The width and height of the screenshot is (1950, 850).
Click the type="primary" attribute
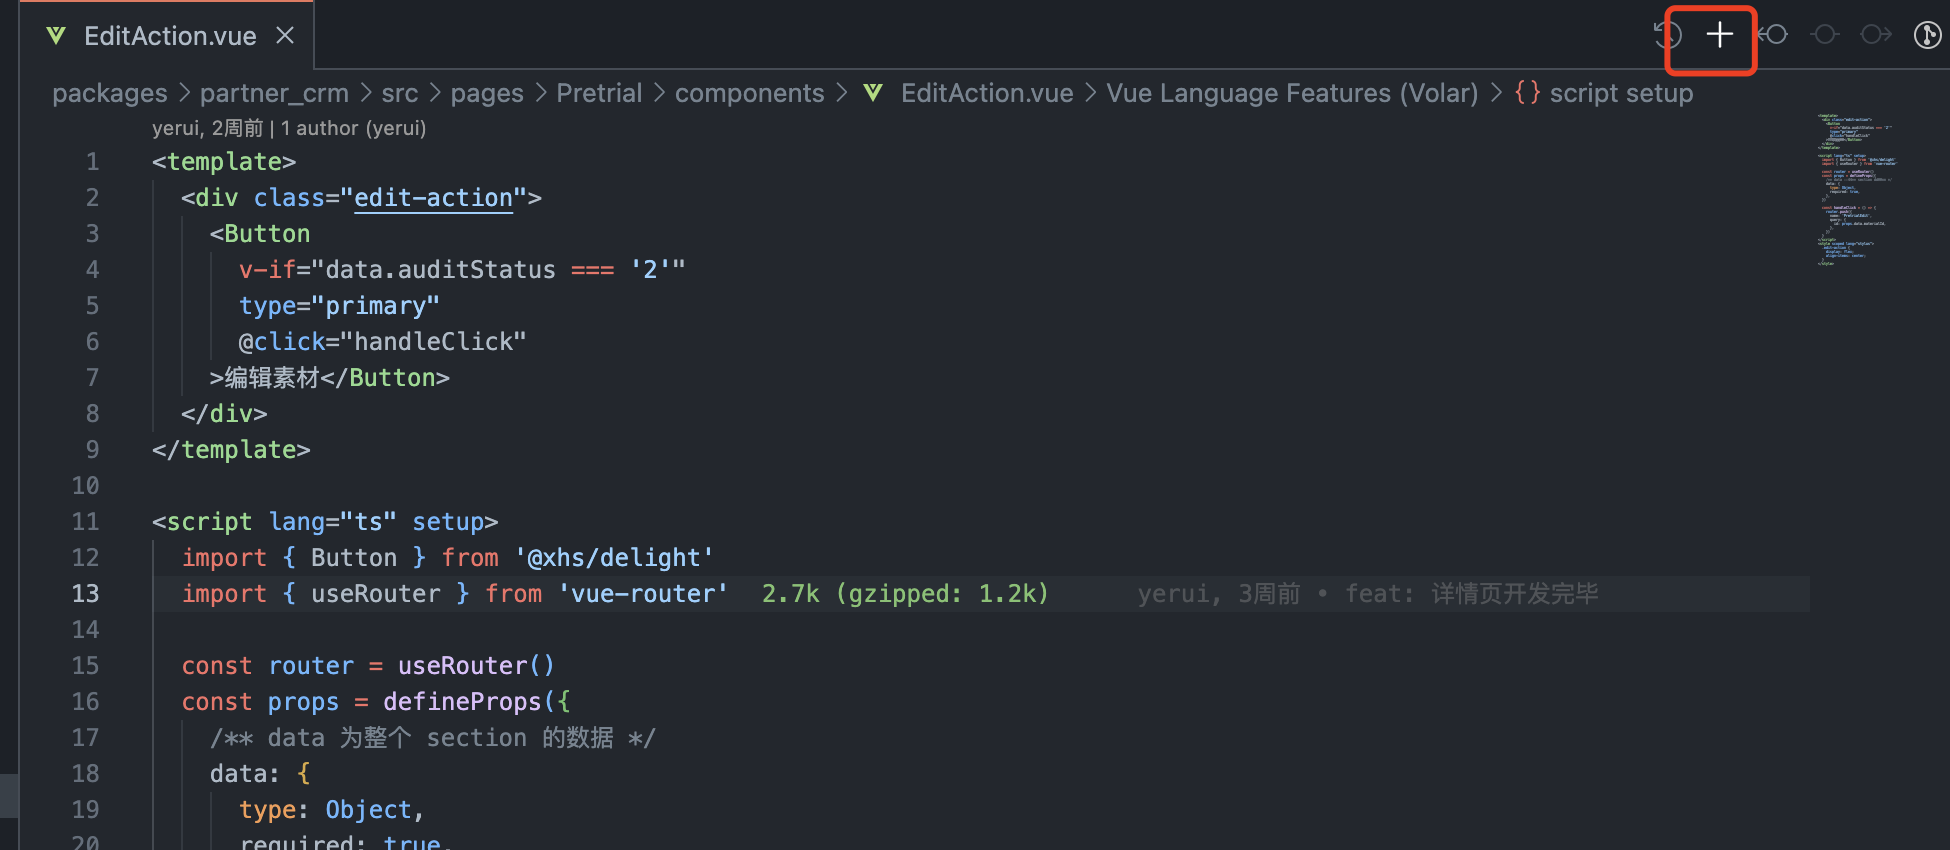click(340, 306)
